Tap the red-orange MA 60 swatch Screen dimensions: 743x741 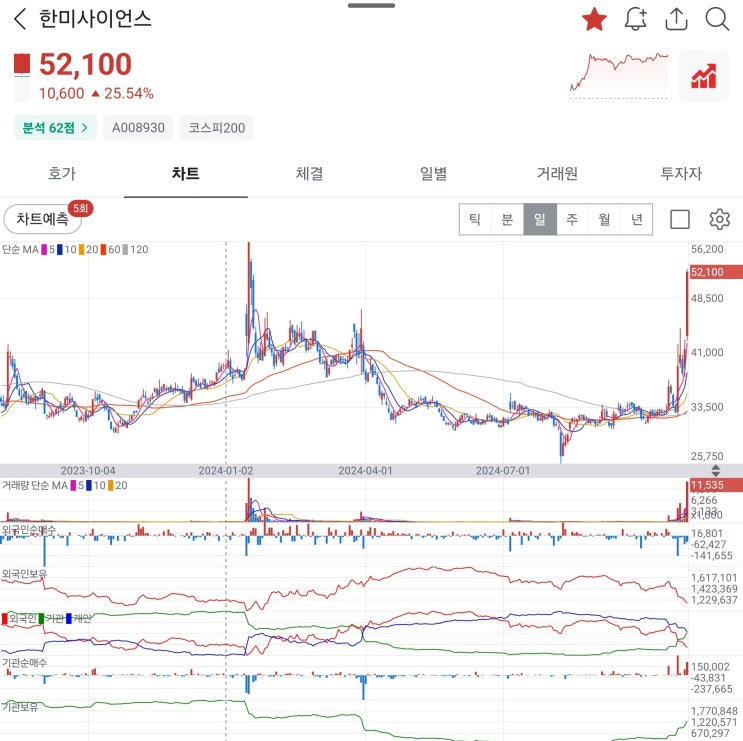tap(103, 250)
